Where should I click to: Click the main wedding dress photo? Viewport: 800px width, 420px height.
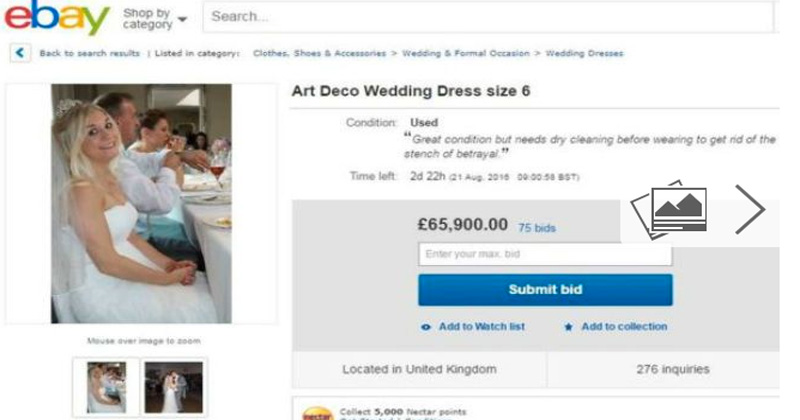[142, 203]
